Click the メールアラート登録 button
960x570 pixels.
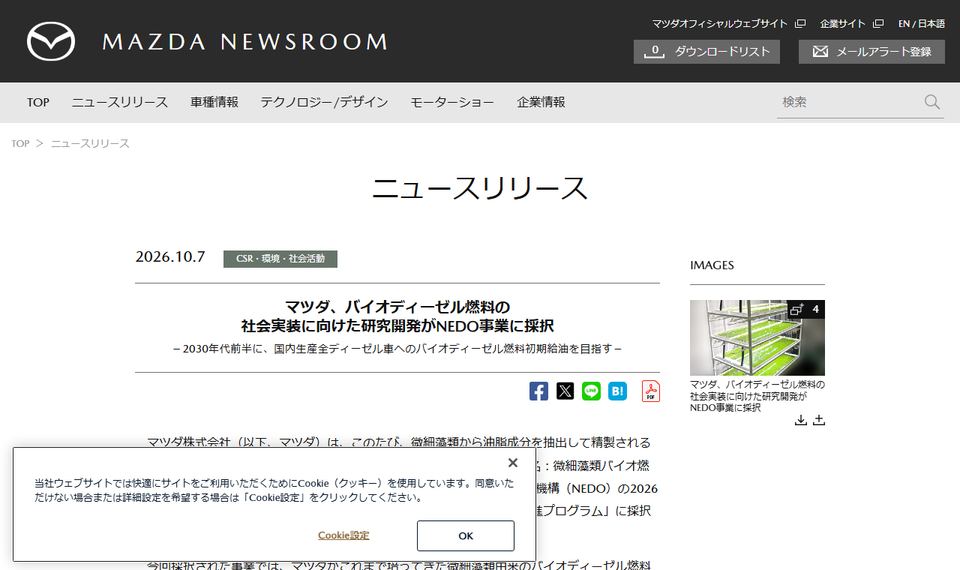(871, 52)
